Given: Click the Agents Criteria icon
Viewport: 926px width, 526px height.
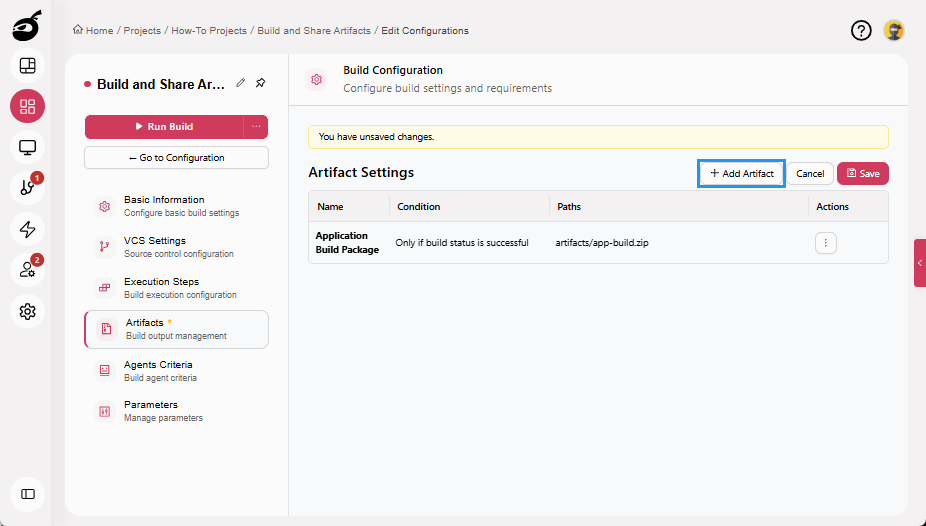Looking at the screenshot, I should [105, 370].
